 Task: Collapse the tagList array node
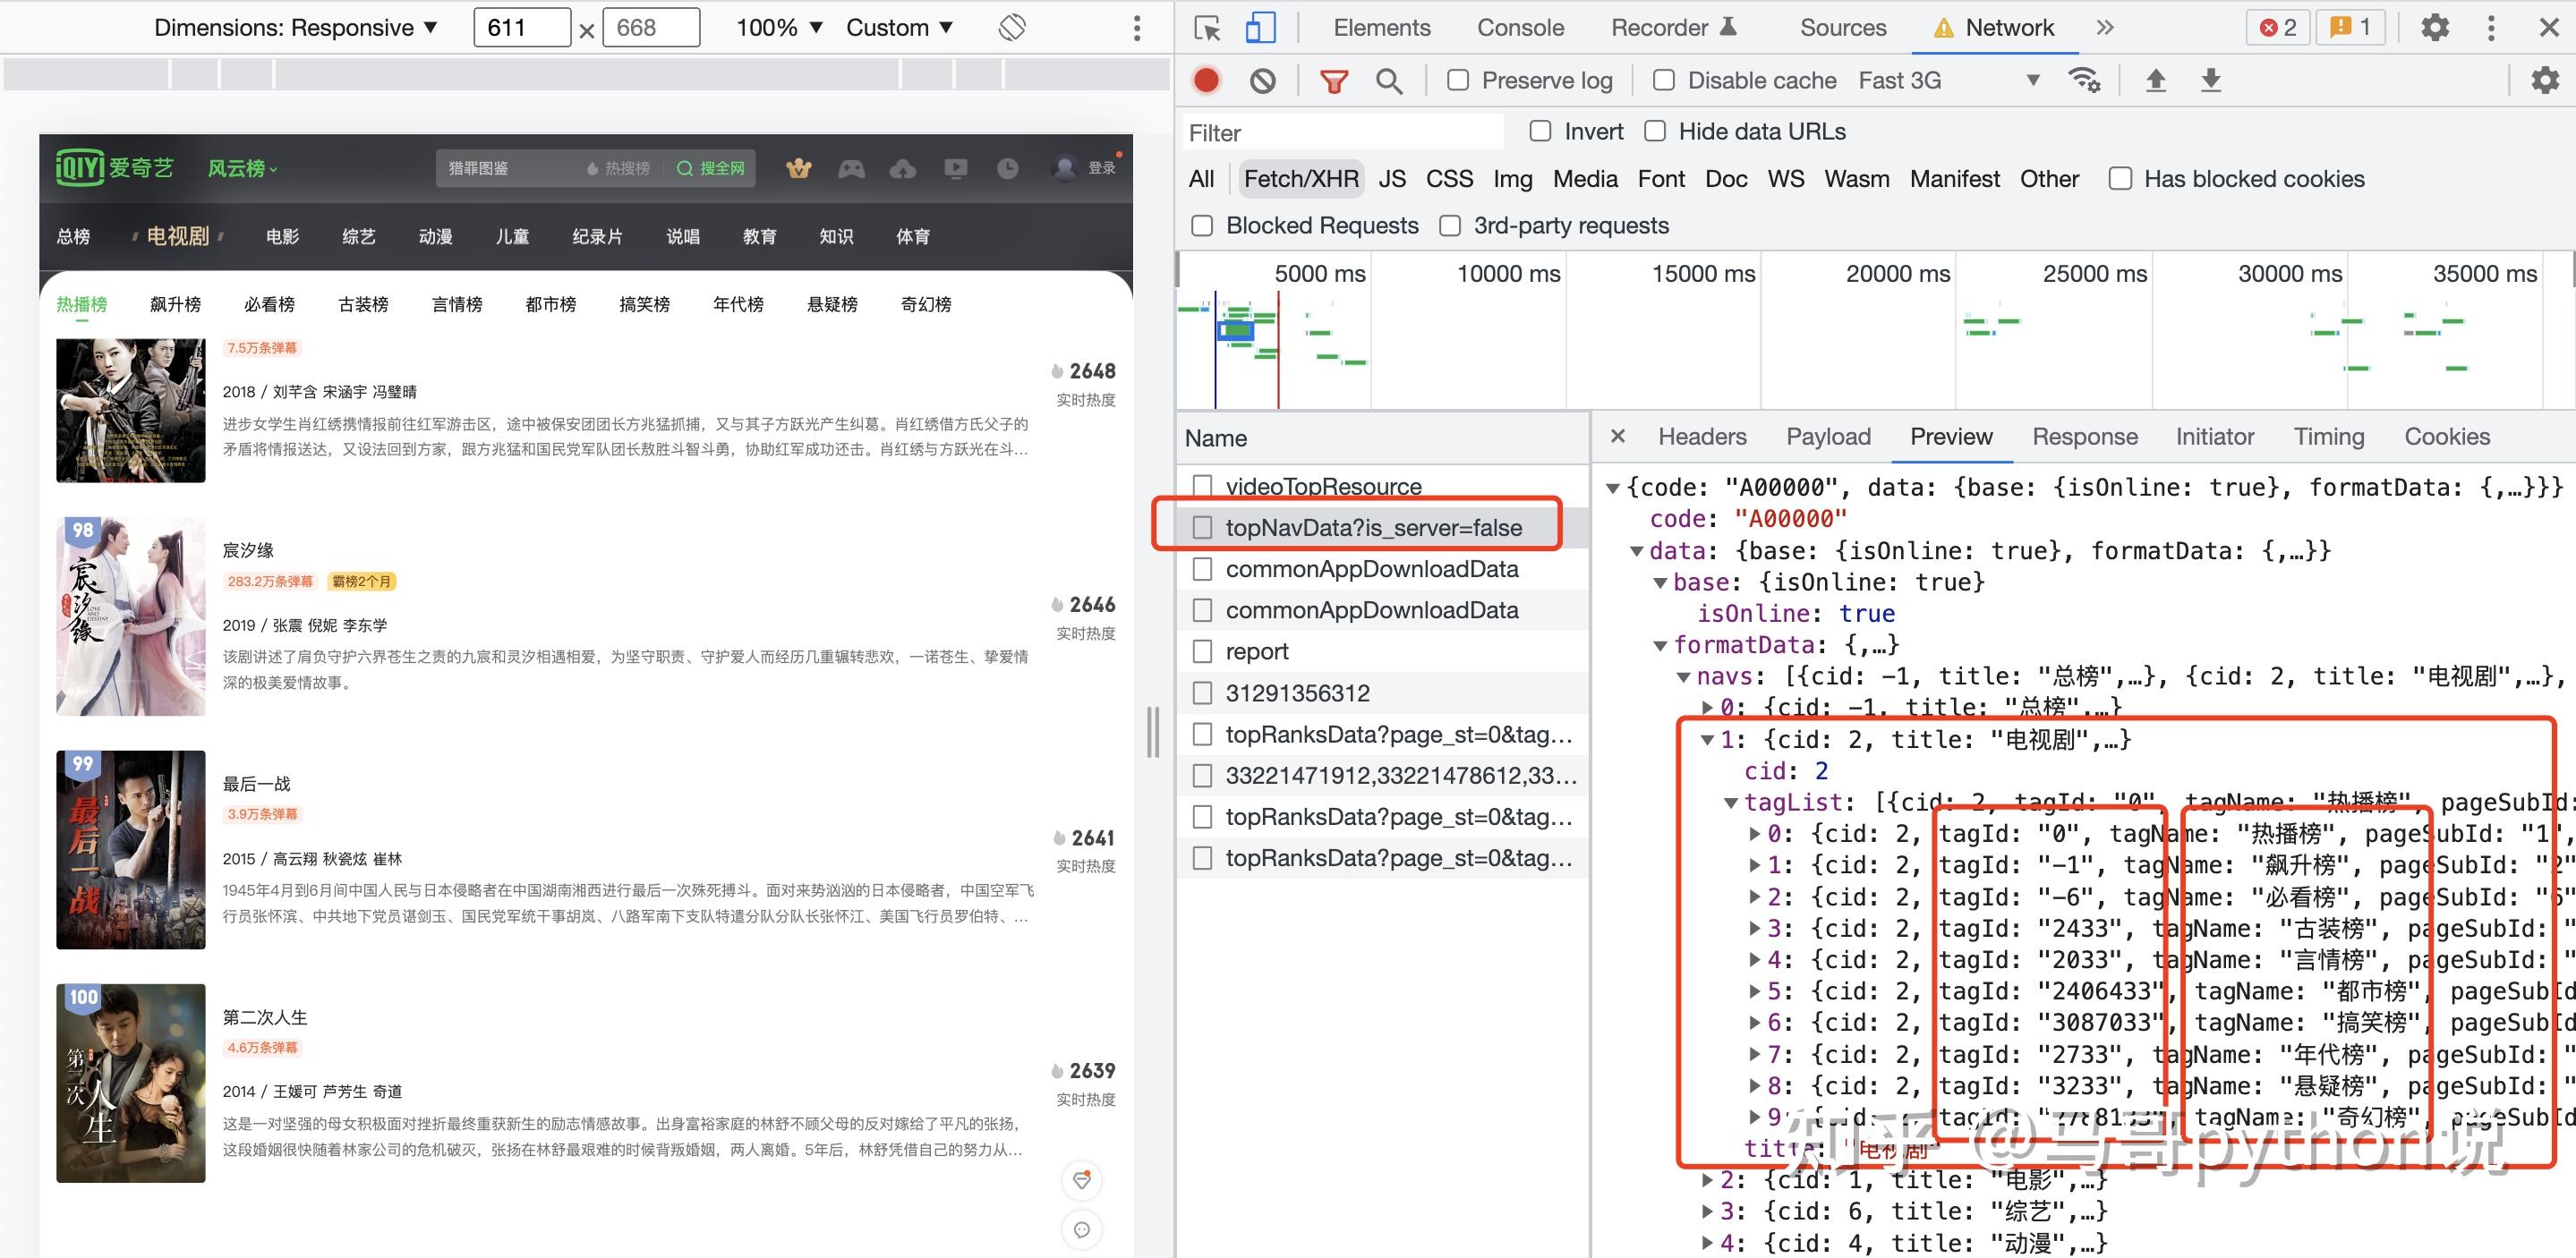coord(1731,803)
